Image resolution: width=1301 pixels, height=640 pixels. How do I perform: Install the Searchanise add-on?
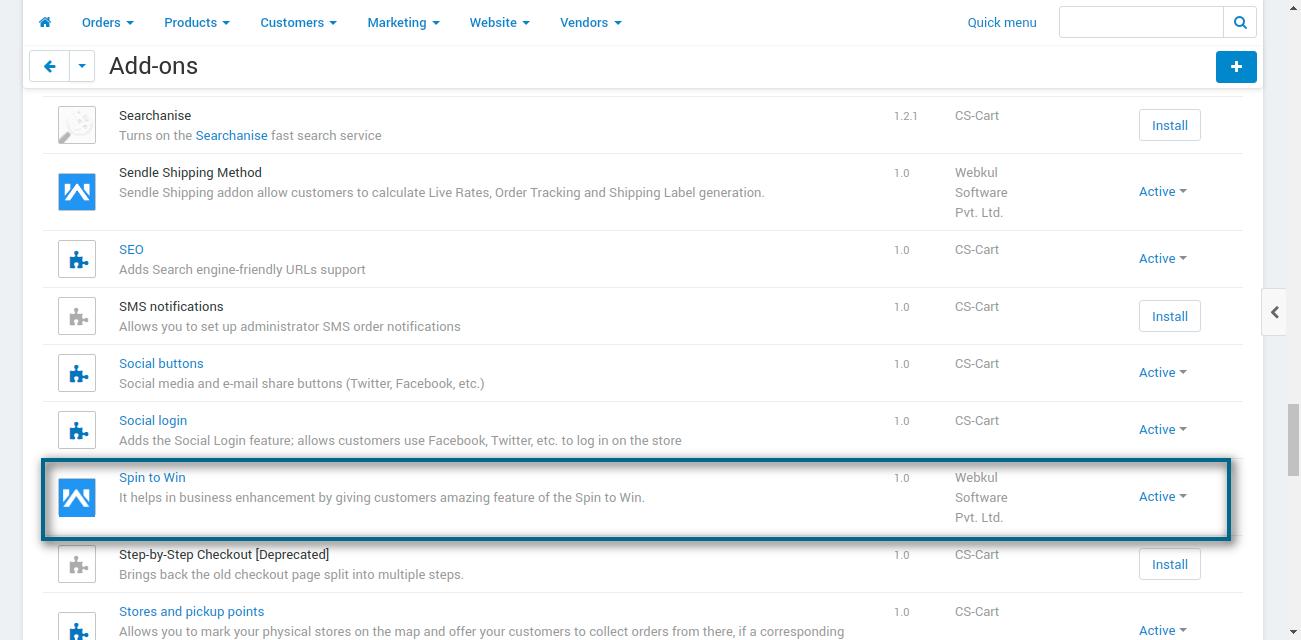click(x=1169, y=125)
